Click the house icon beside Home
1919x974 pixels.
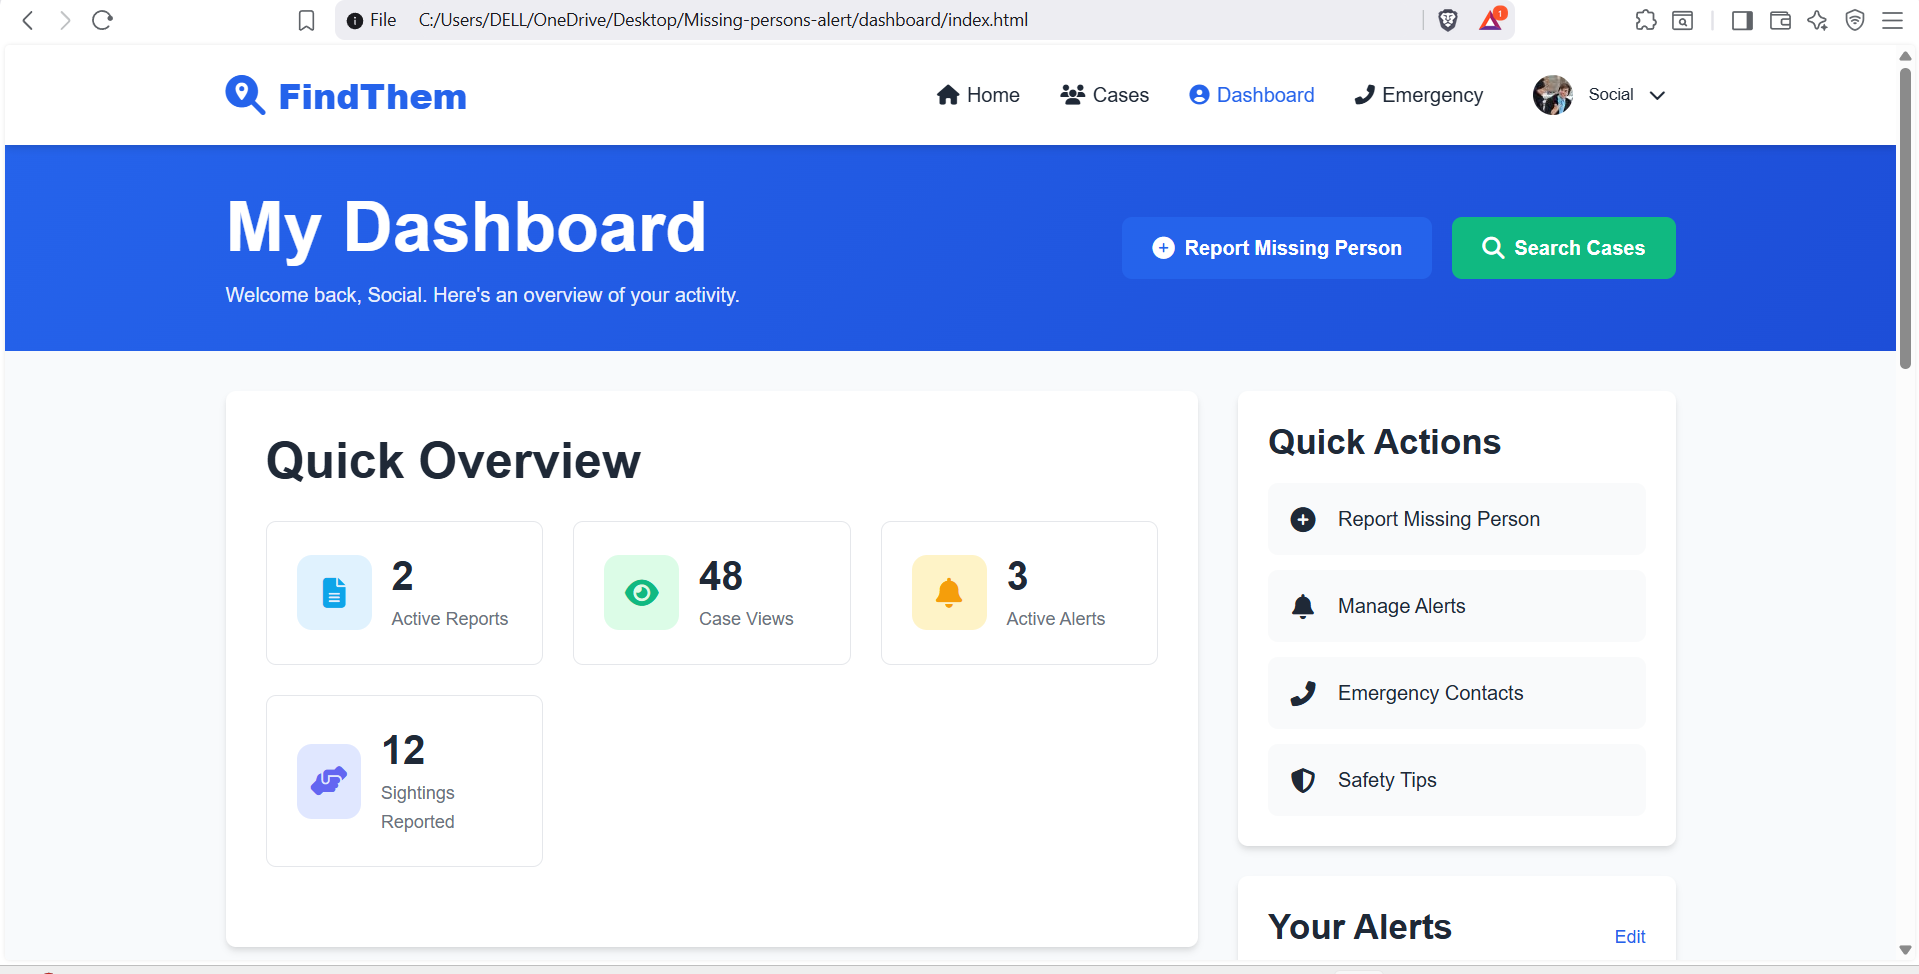point(948,95)
